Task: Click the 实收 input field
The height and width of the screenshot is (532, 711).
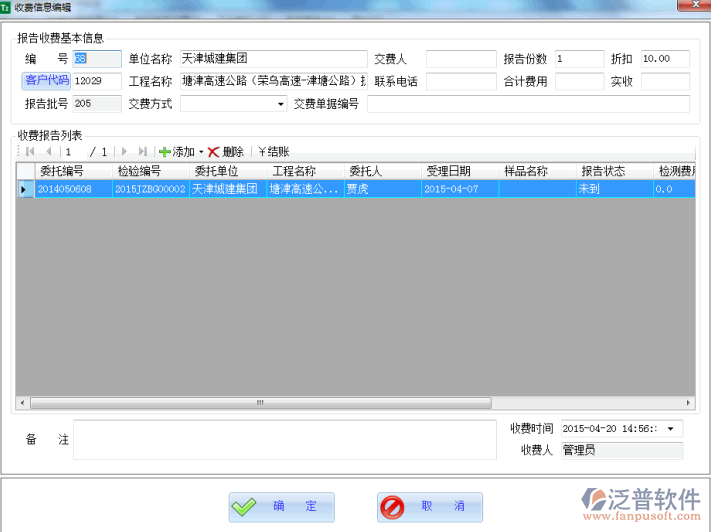Action: [x=665, y=81]
